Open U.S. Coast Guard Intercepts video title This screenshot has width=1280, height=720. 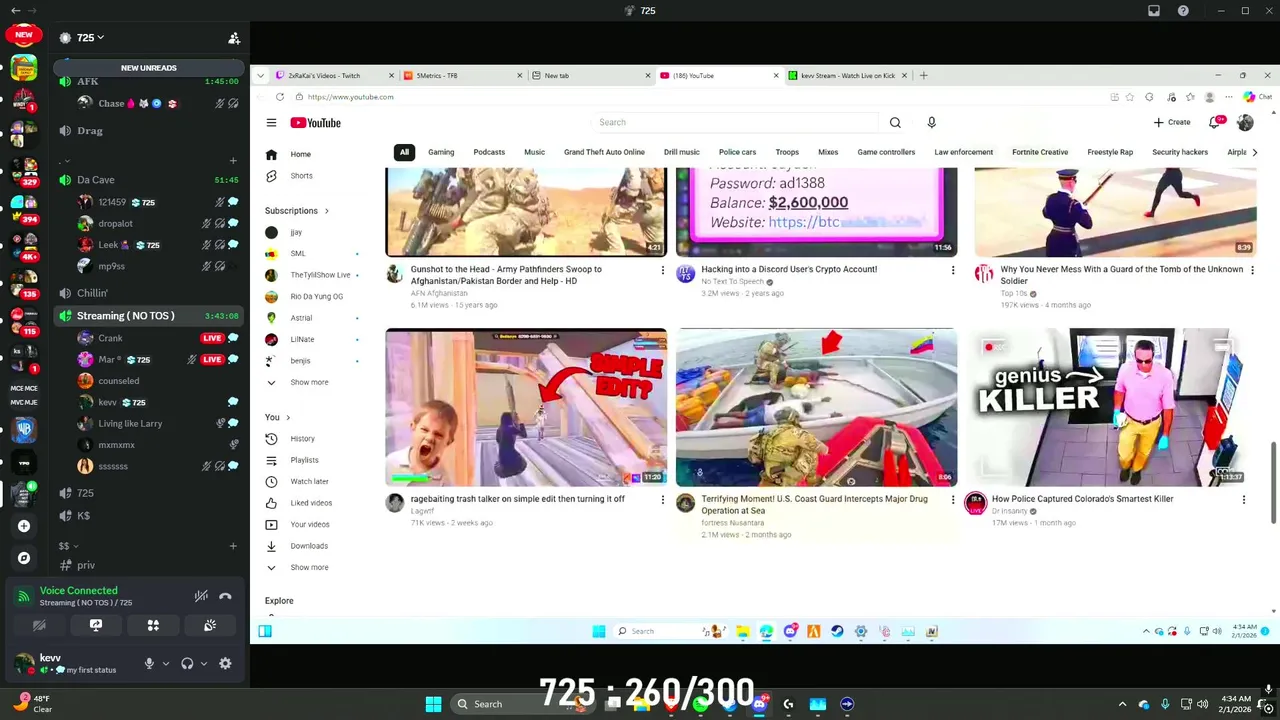[814, 505]
